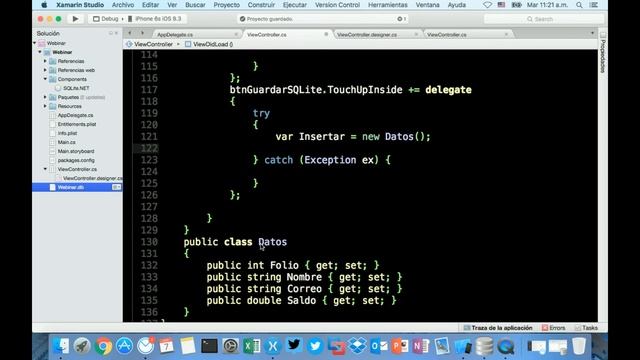Collapse the Webinar project node
Viewport: 640px width, 360px height.
(40, 52)
